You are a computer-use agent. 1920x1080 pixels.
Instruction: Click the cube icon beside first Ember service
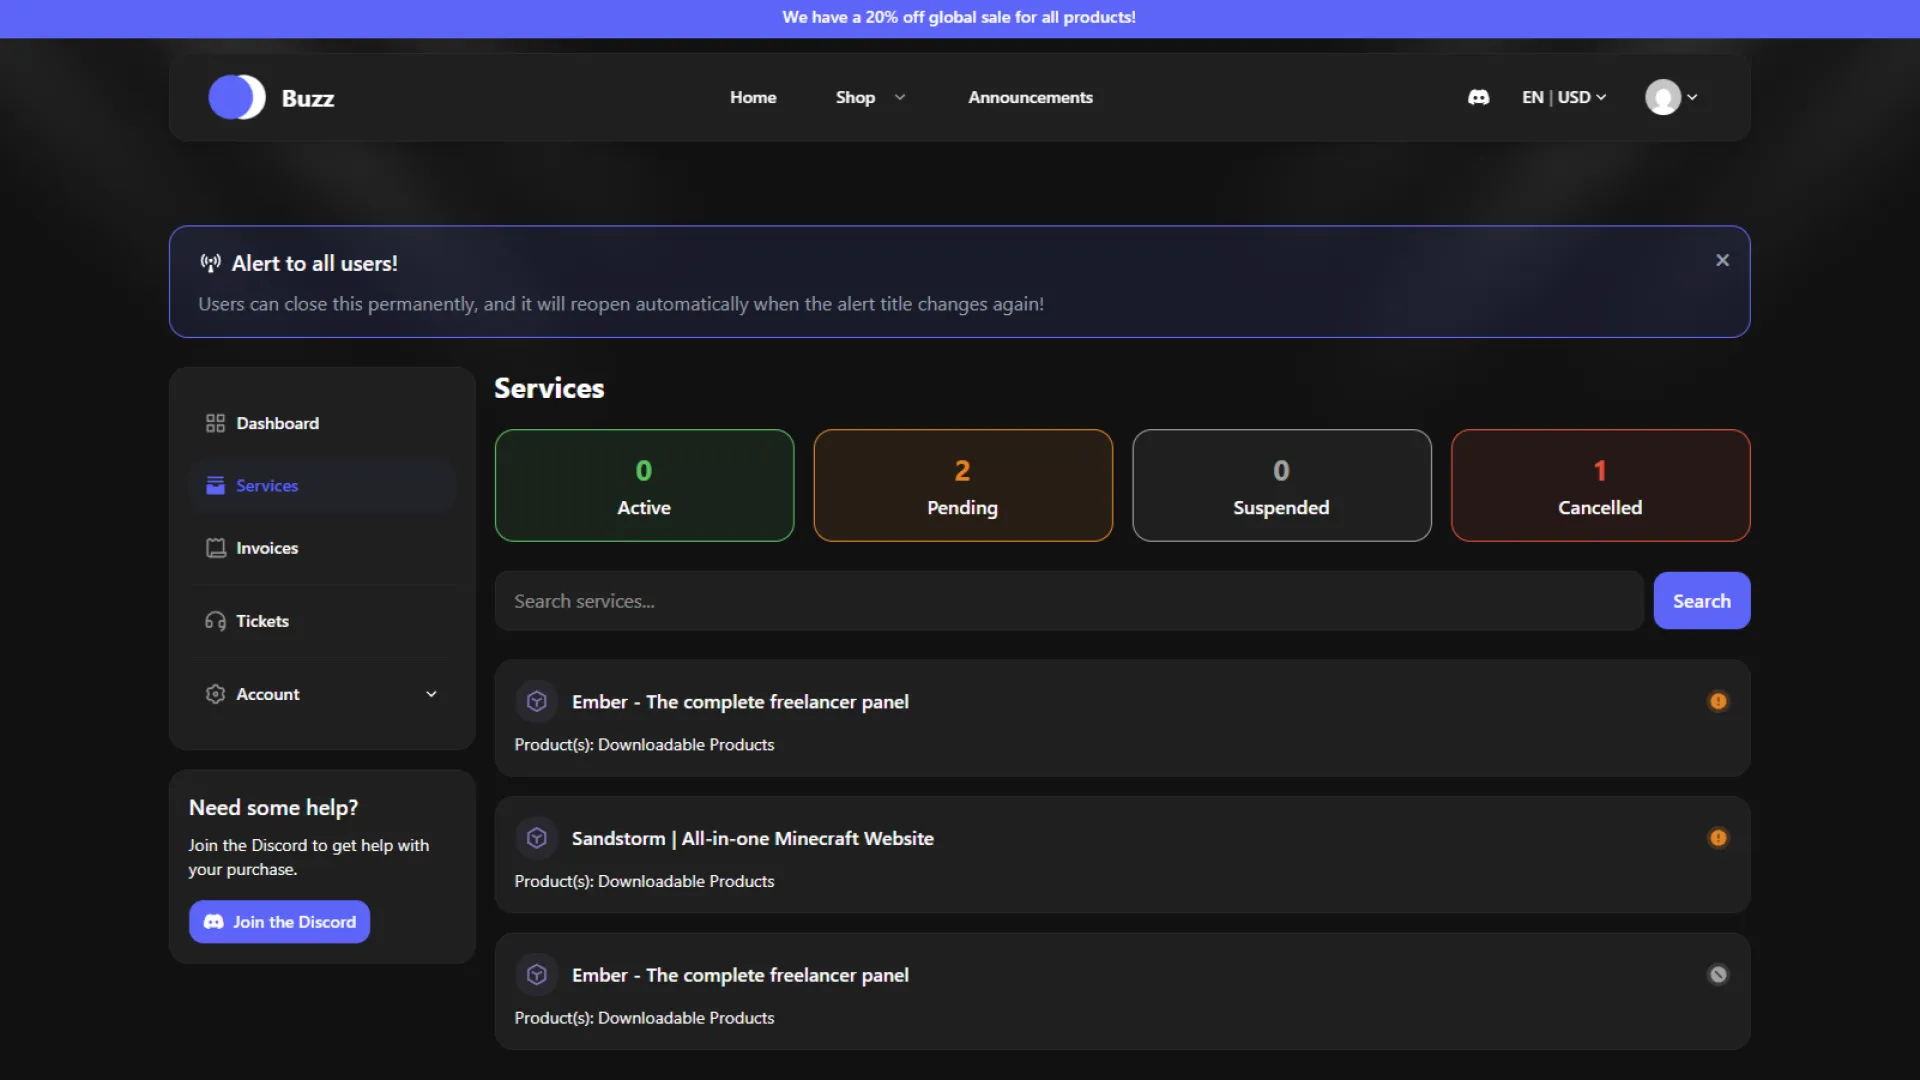tap(537, 701)
